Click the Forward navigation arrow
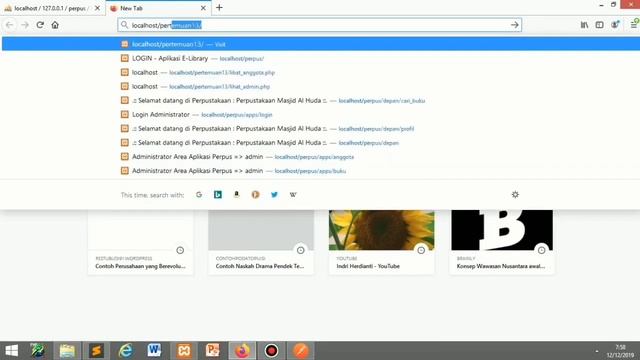This screenshot has width=640, height=360. pos(24,25)
